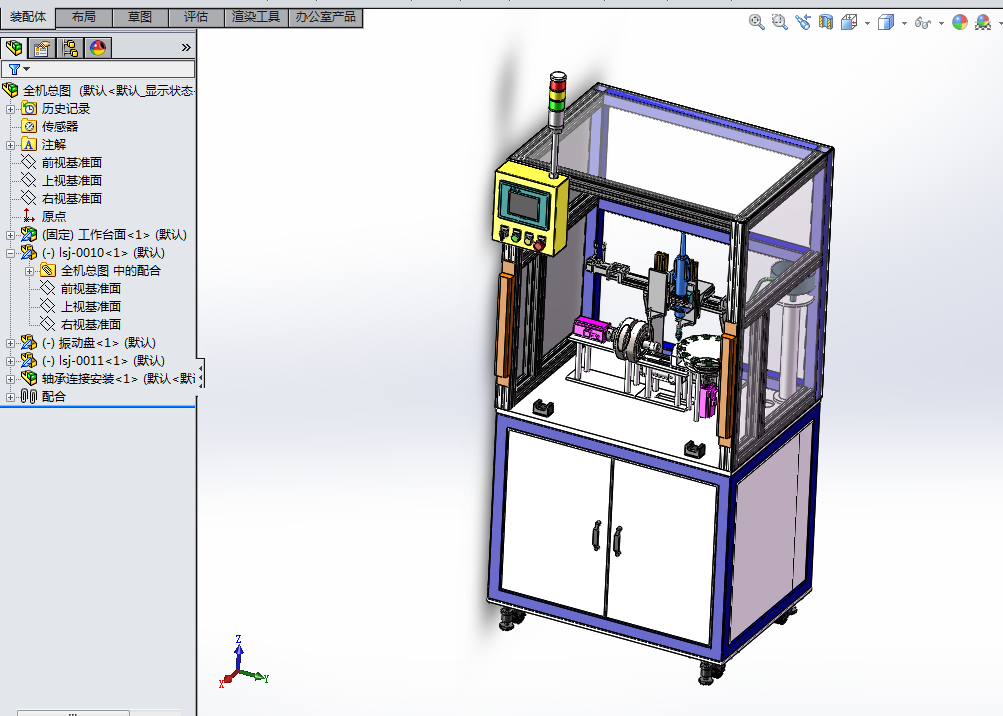
Task: Open the 办公室产品 tab
Action: (326, 17)
